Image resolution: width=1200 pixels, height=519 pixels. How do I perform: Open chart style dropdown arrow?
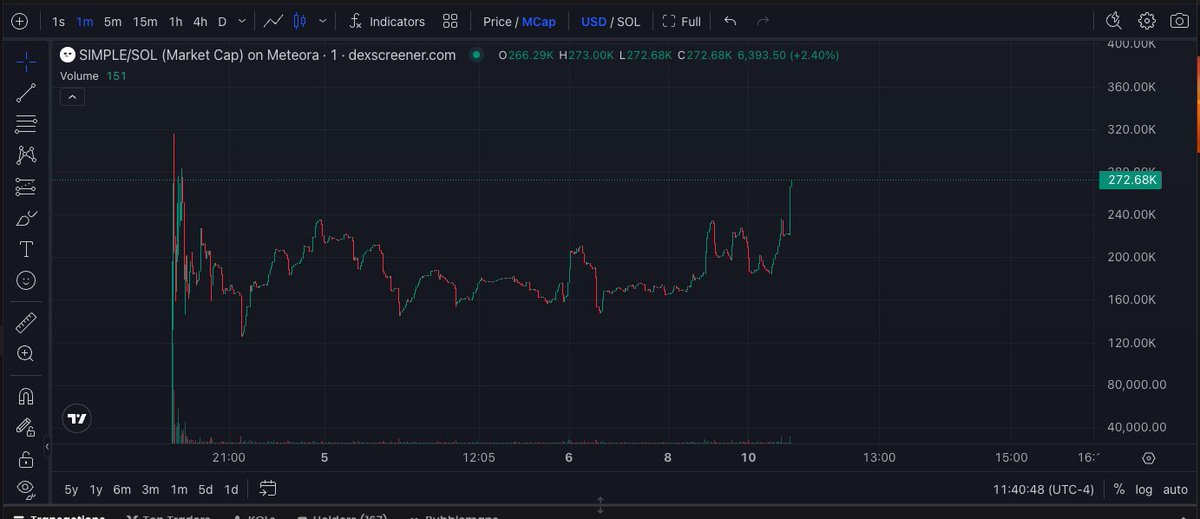(x=322, y=21)
